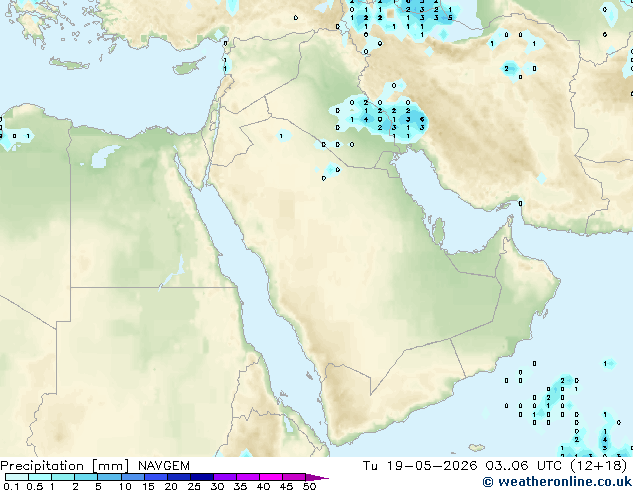This screenshot has width=634, height=490.
Task: Click the Cyprus island on the map
Action: [188, 67]
